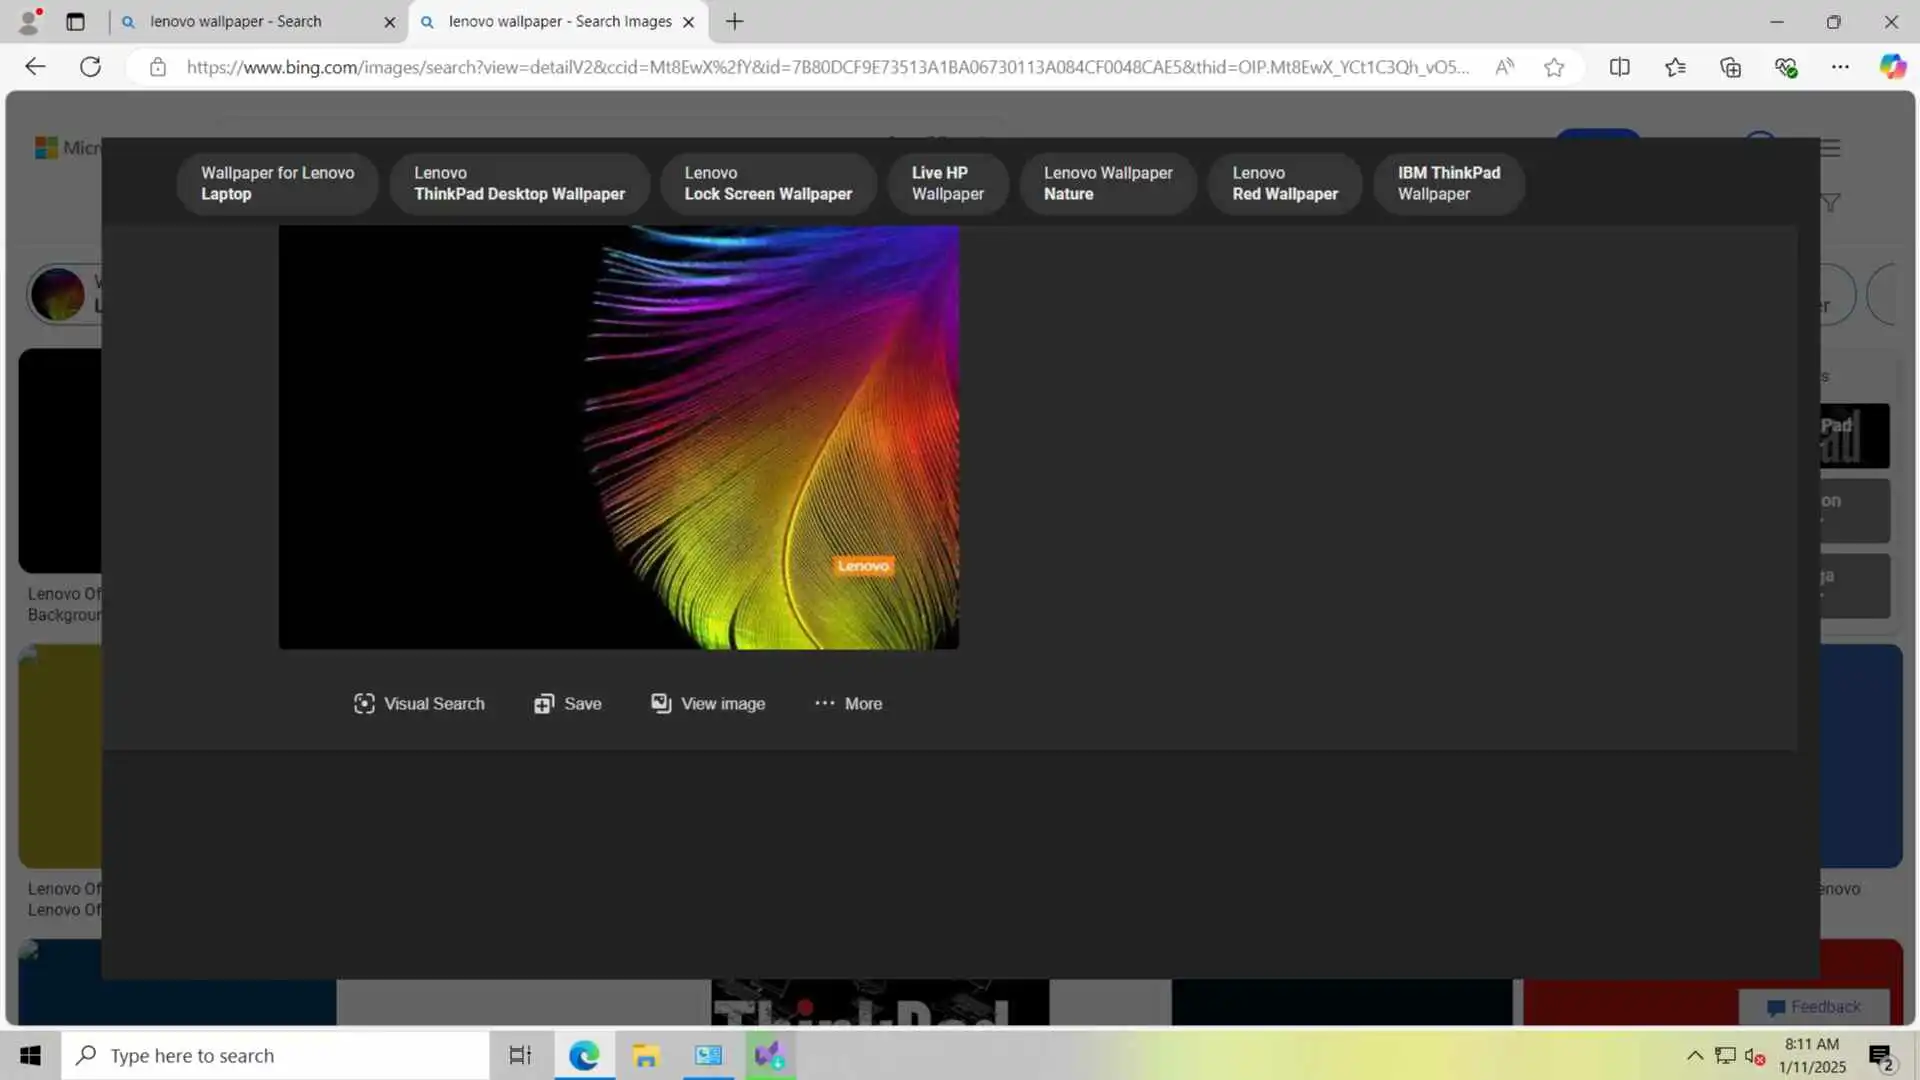Screen dimensions: 1920x1080
Task: Open Settings and more ellipsis menu
Action: click(x=1840, y=67)
